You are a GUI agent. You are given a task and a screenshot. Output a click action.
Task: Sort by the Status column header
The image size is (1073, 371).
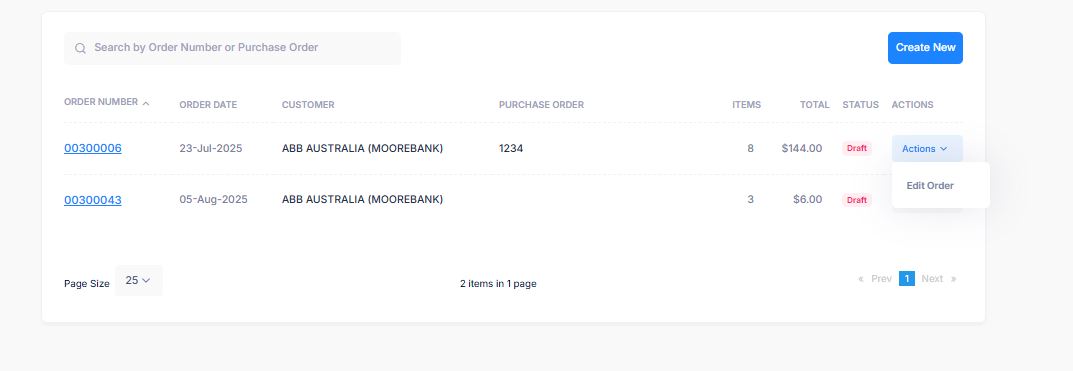(860, 105)
